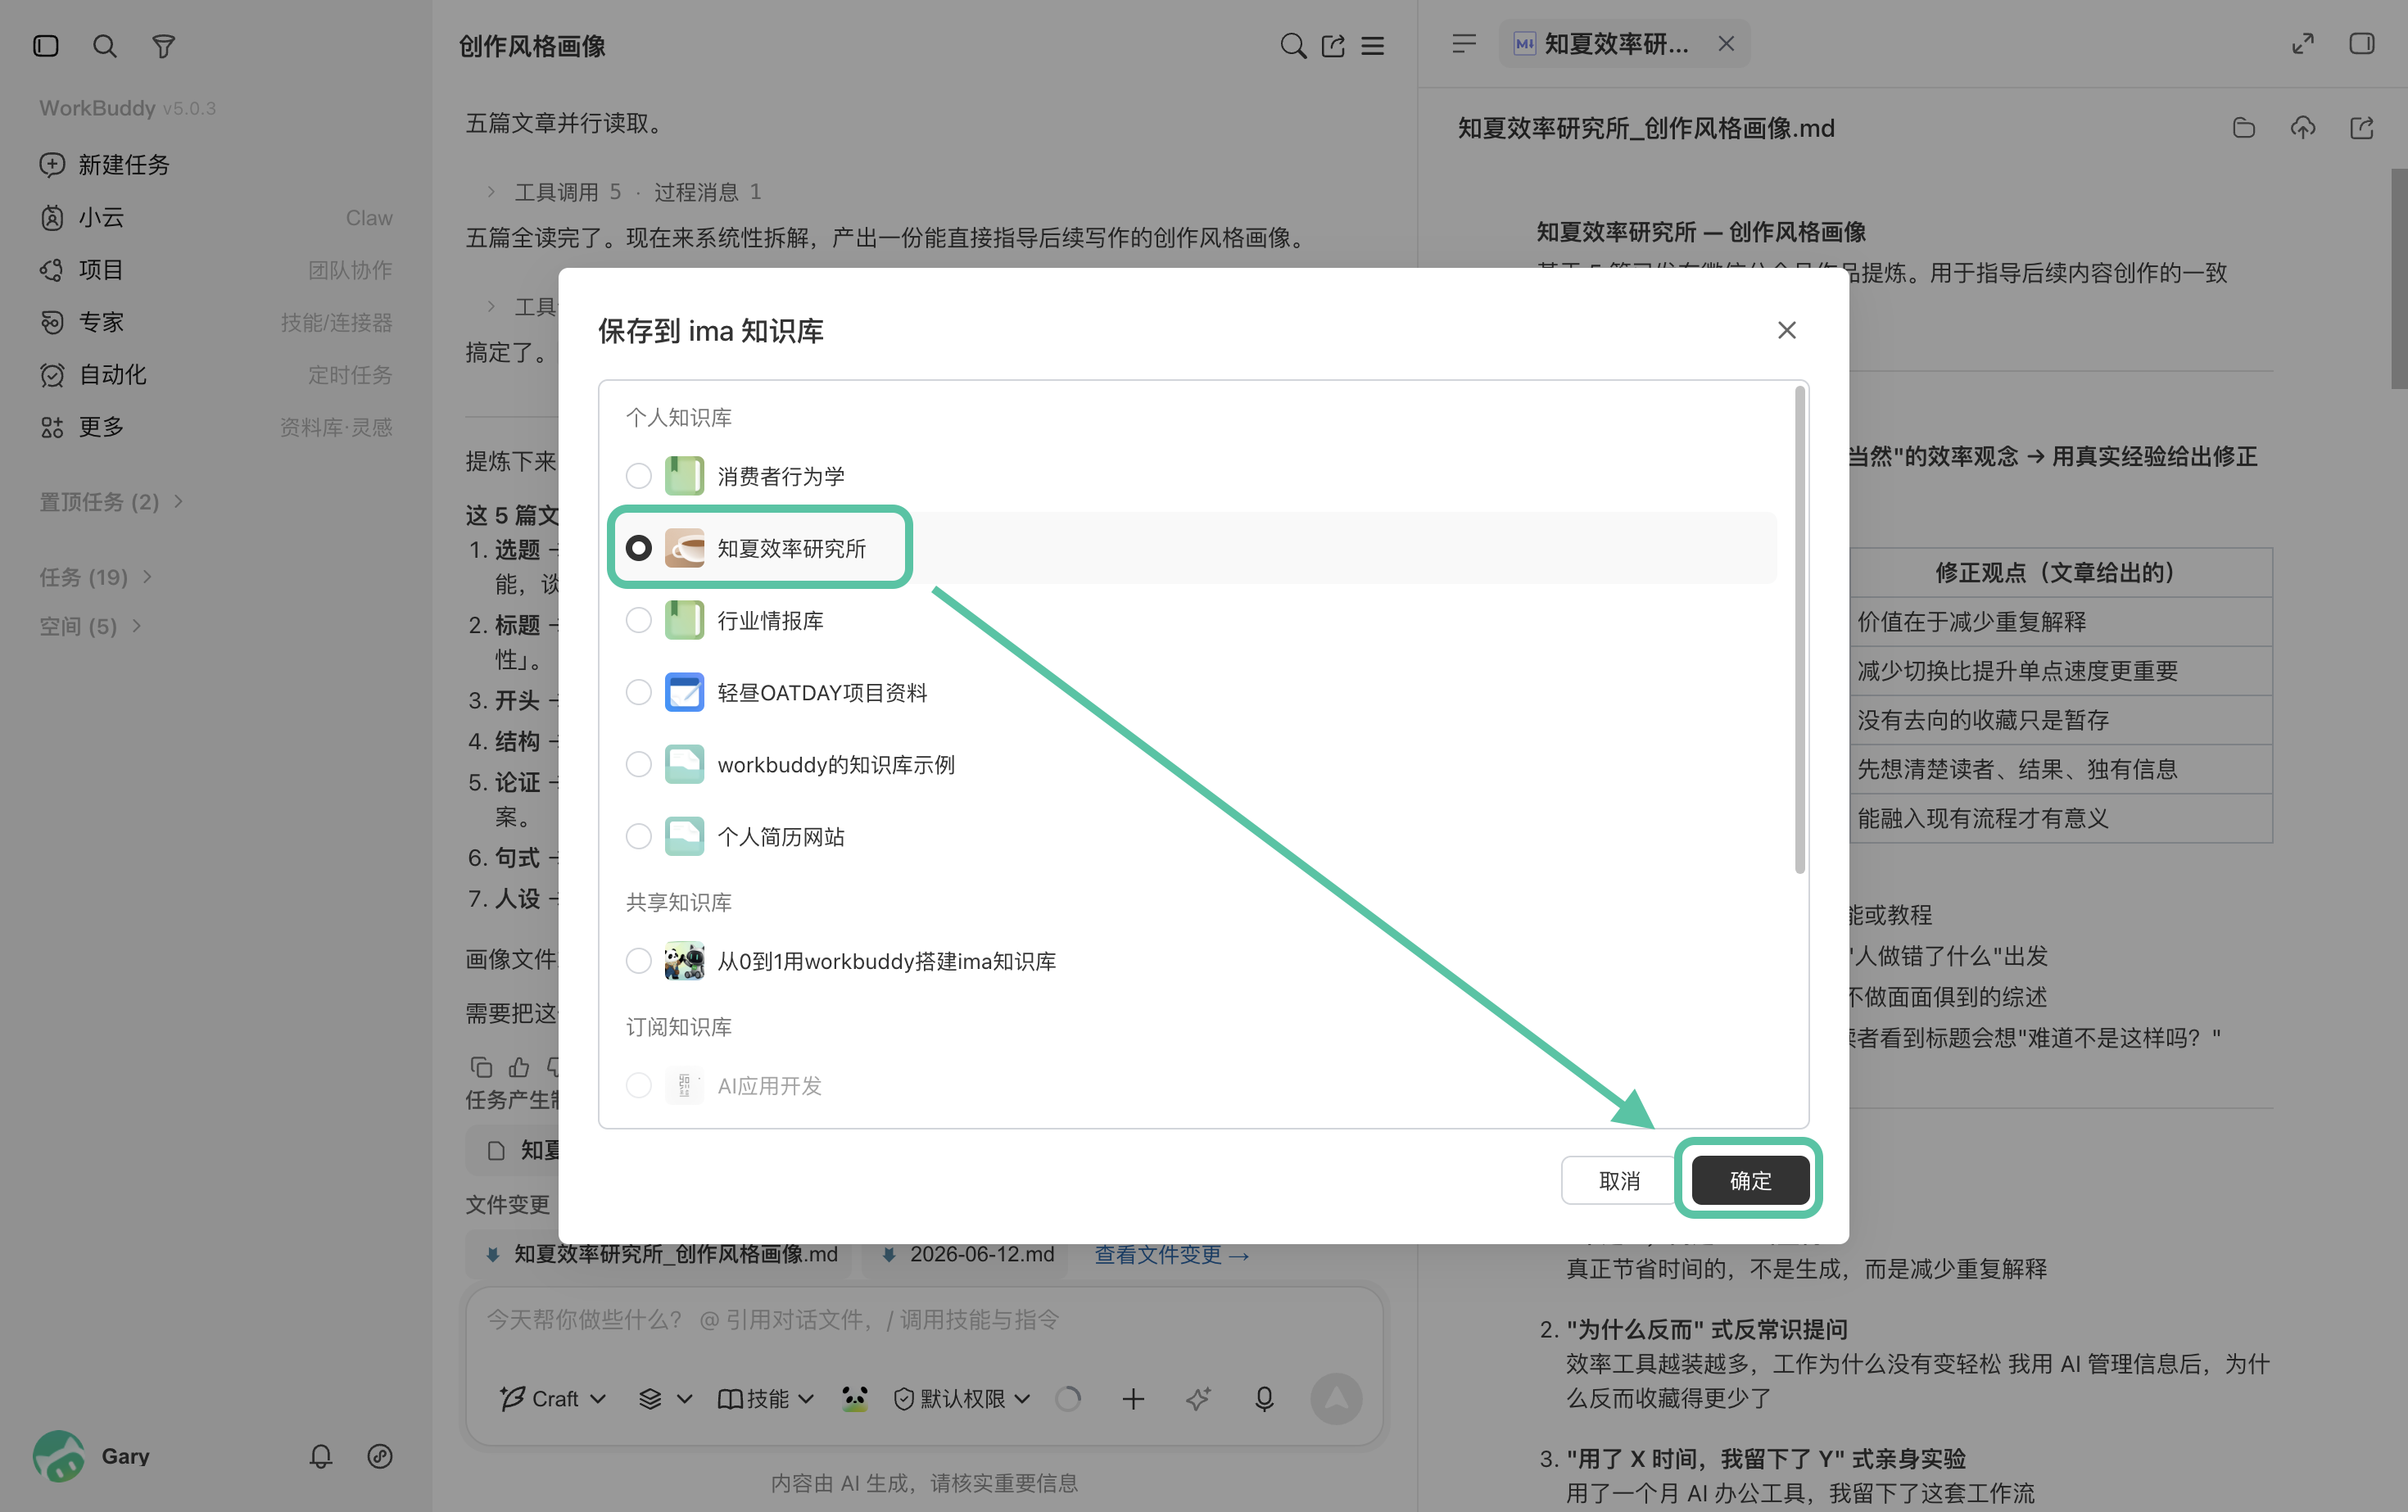Image resolution: width=2408 pixels, height=1512 pixels.
Task: Select the 行业情报库 knowledge base
Action: coord(639,620)
